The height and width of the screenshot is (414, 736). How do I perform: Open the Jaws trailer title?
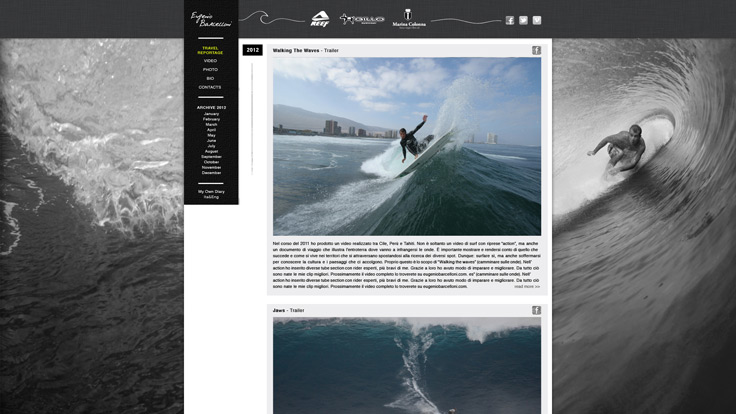(x=288, y=310)
